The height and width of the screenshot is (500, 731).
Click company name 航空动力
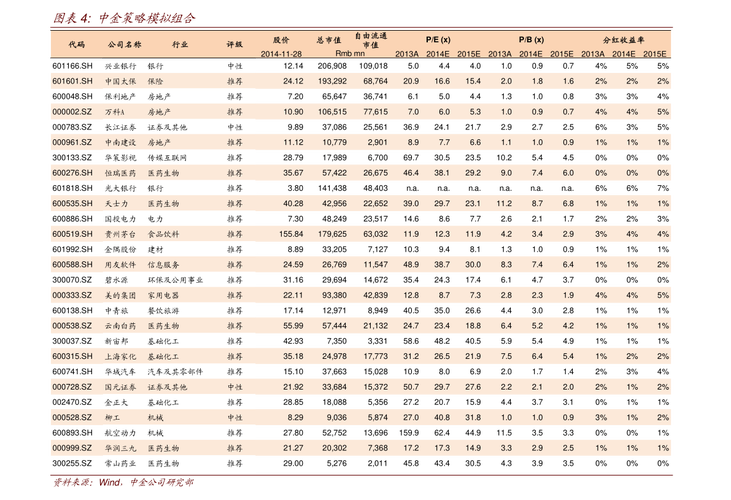[120, 433]
